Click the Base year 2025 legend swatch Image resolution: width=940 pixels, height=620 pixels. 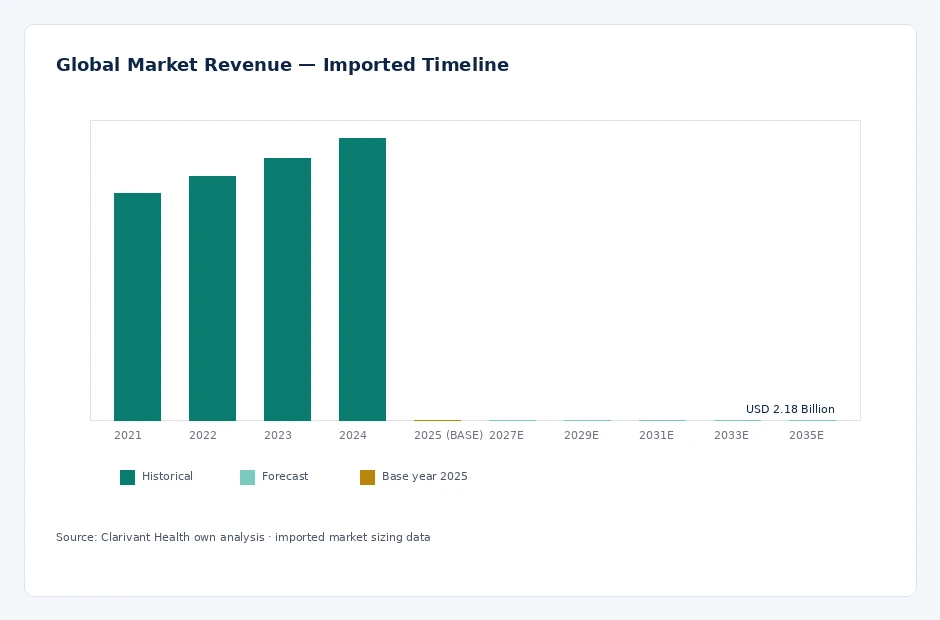pyautogui.click(x=367, y=477)
